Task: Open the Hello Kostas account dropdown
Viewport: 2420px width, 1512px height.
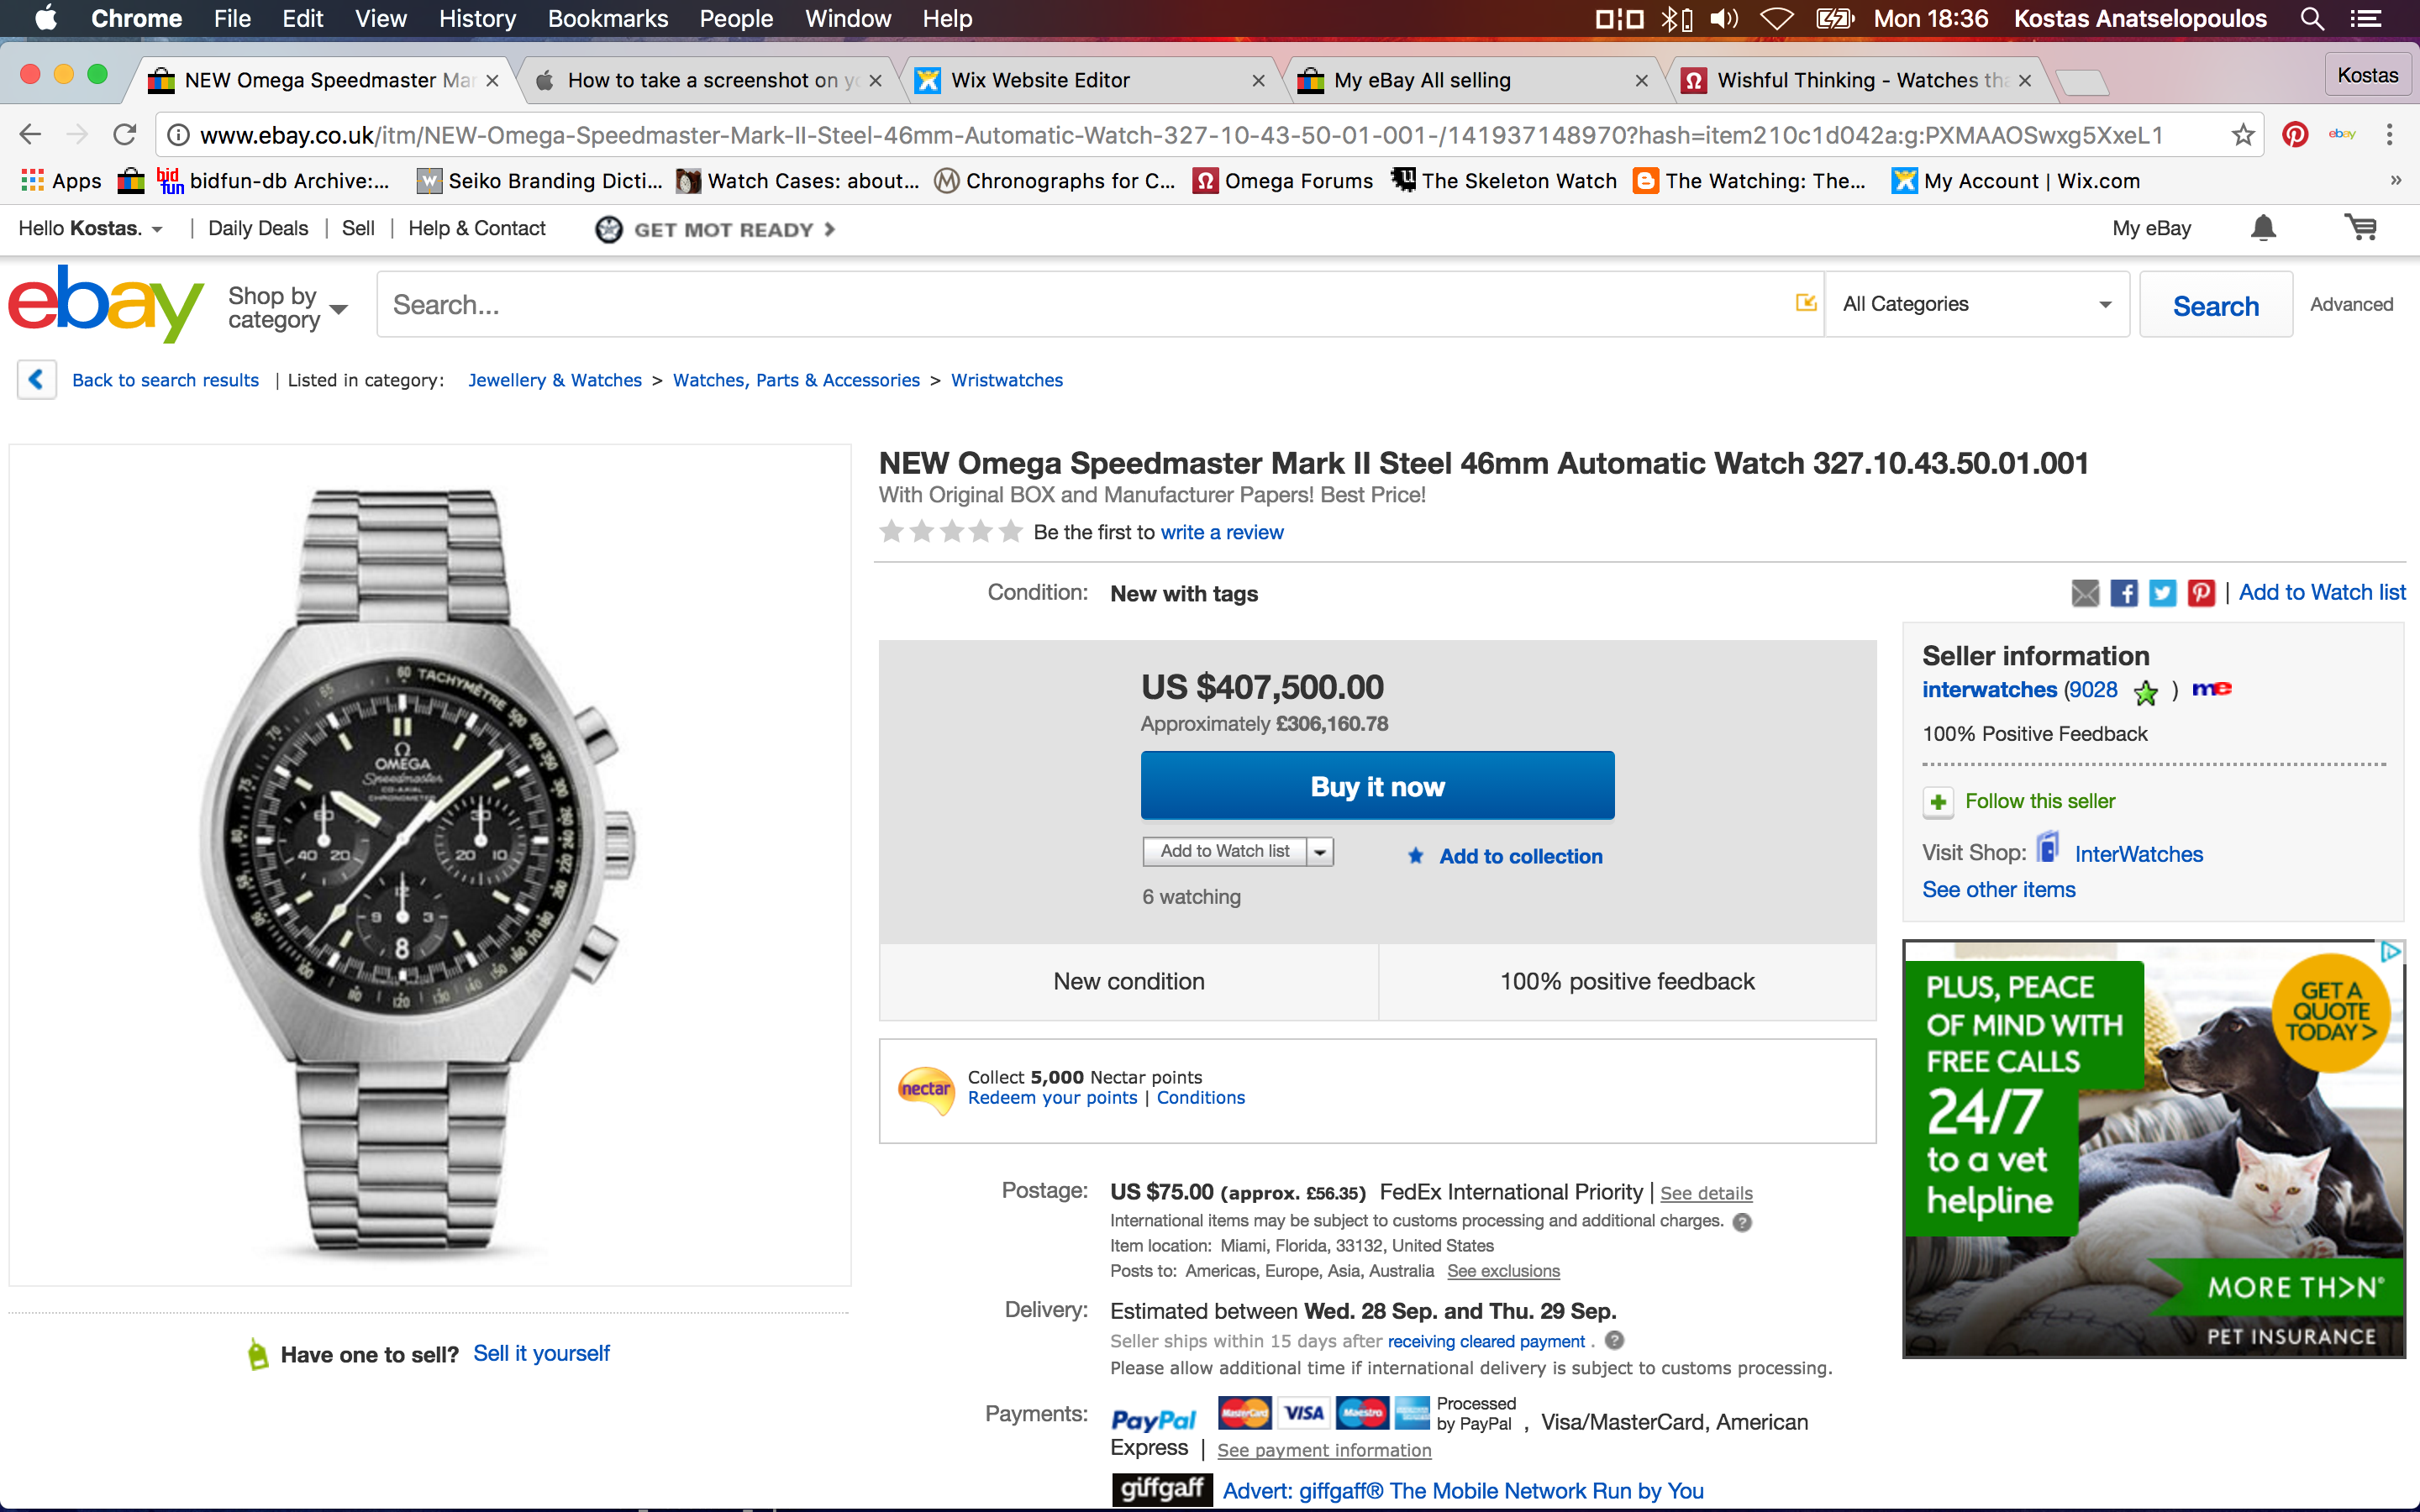Action: pyautogui.click(x=91, y=229)
